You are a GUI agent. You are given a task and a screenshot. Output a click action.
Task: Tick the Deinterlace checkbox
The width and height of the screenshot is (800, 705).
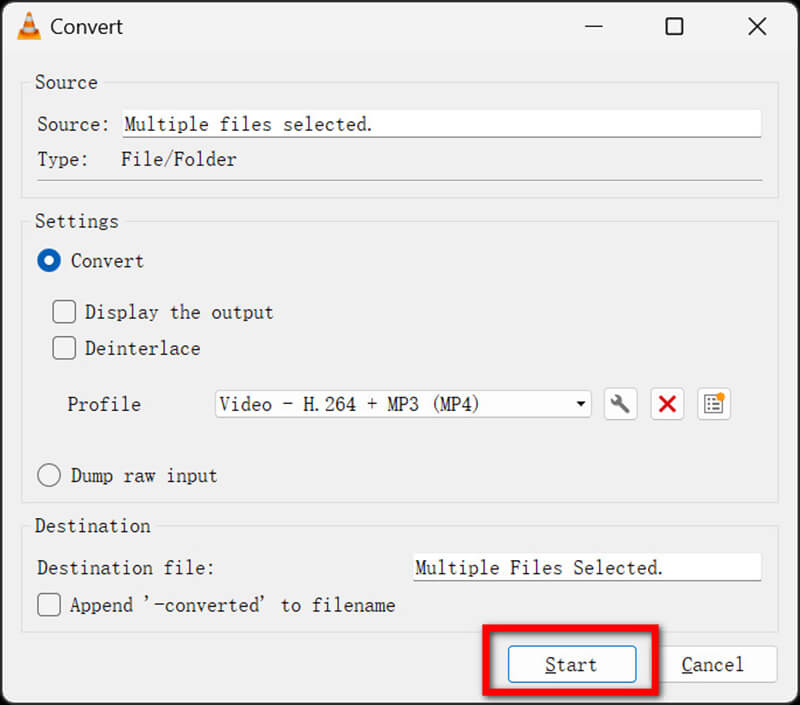pos(64,348)
